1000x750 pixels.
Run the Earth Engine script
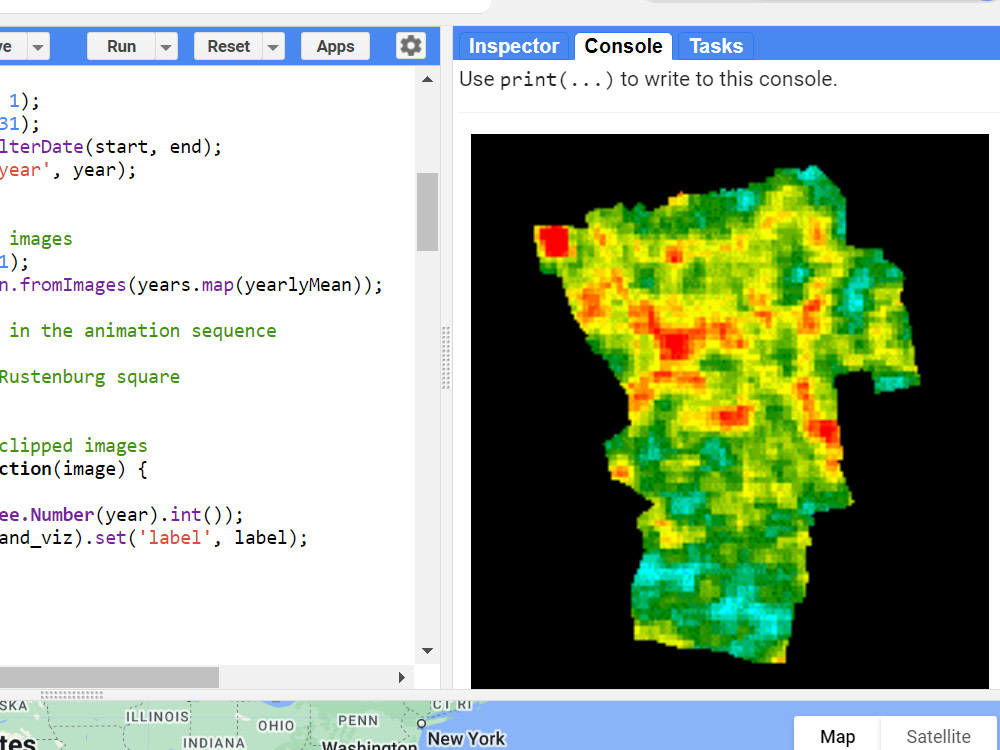[x=120, y=45]
